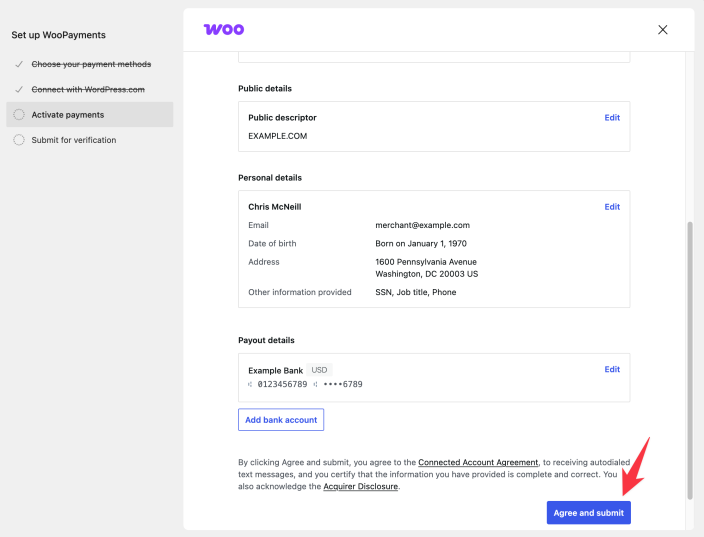This screenshot has height=537, width=704.
Task: Open the Connected Account Agreement link
Action: click(478, 462)
